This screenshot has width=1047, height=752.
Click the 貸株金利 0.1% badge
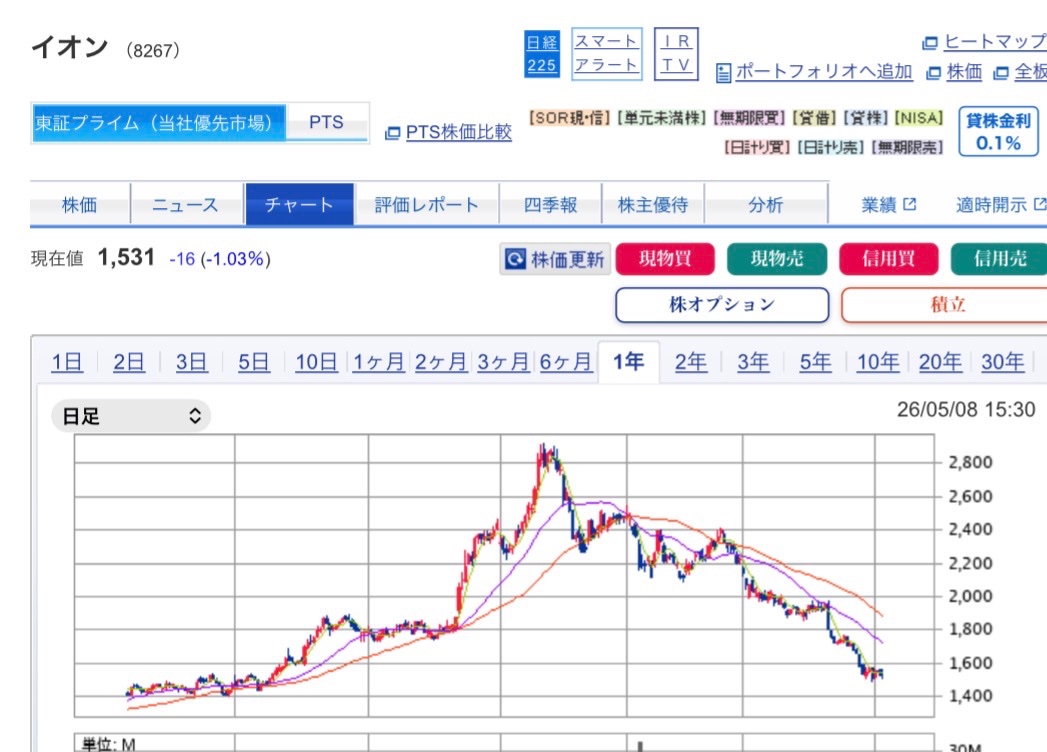(998, 132)
